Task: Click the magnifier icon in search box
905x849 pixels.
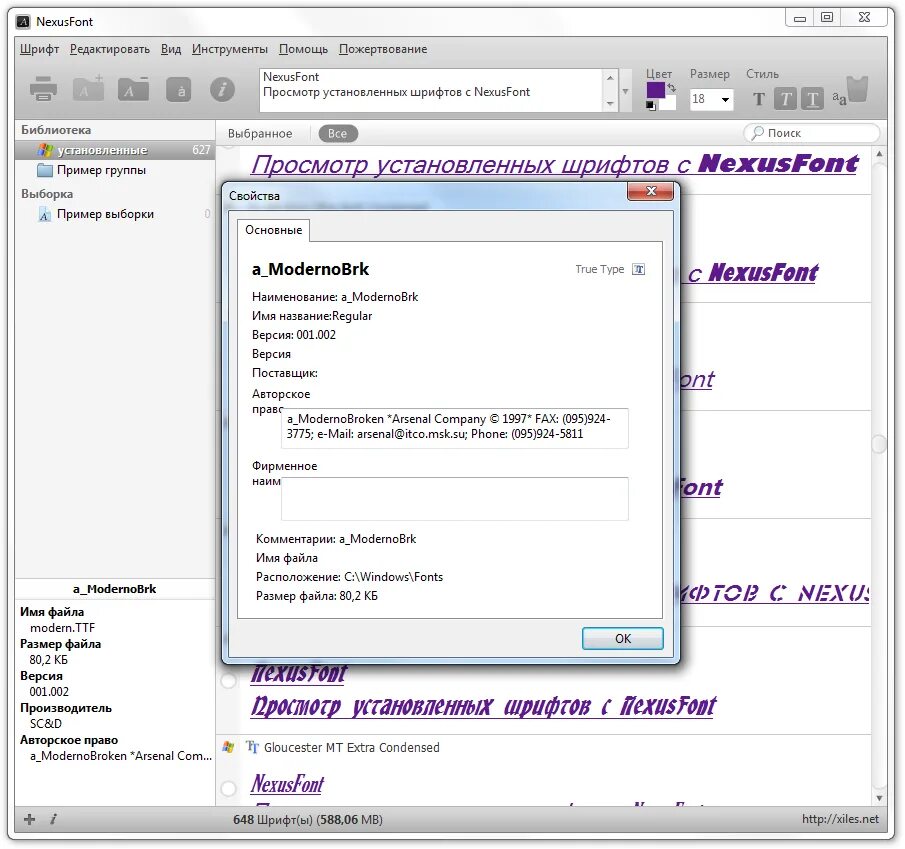Action: coord(757,133)
